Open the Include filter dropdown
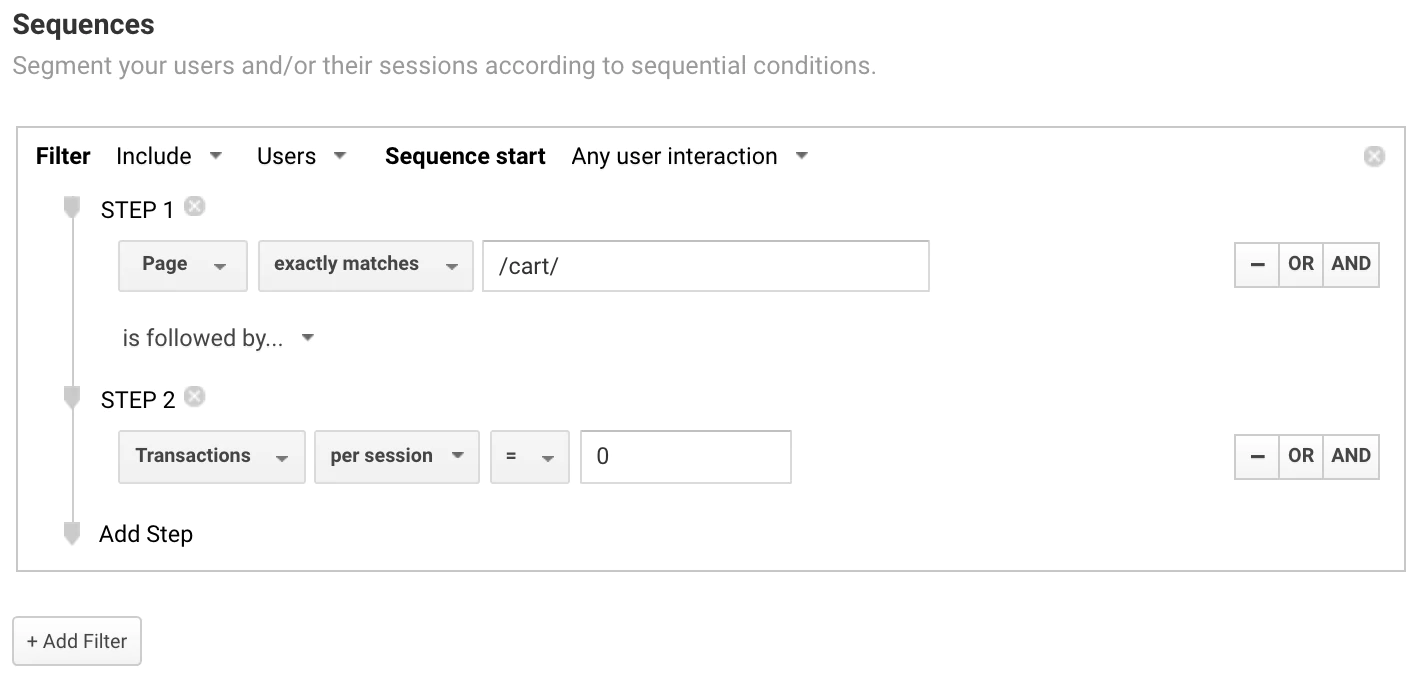 pyautogui.click(x=169, y=156)
